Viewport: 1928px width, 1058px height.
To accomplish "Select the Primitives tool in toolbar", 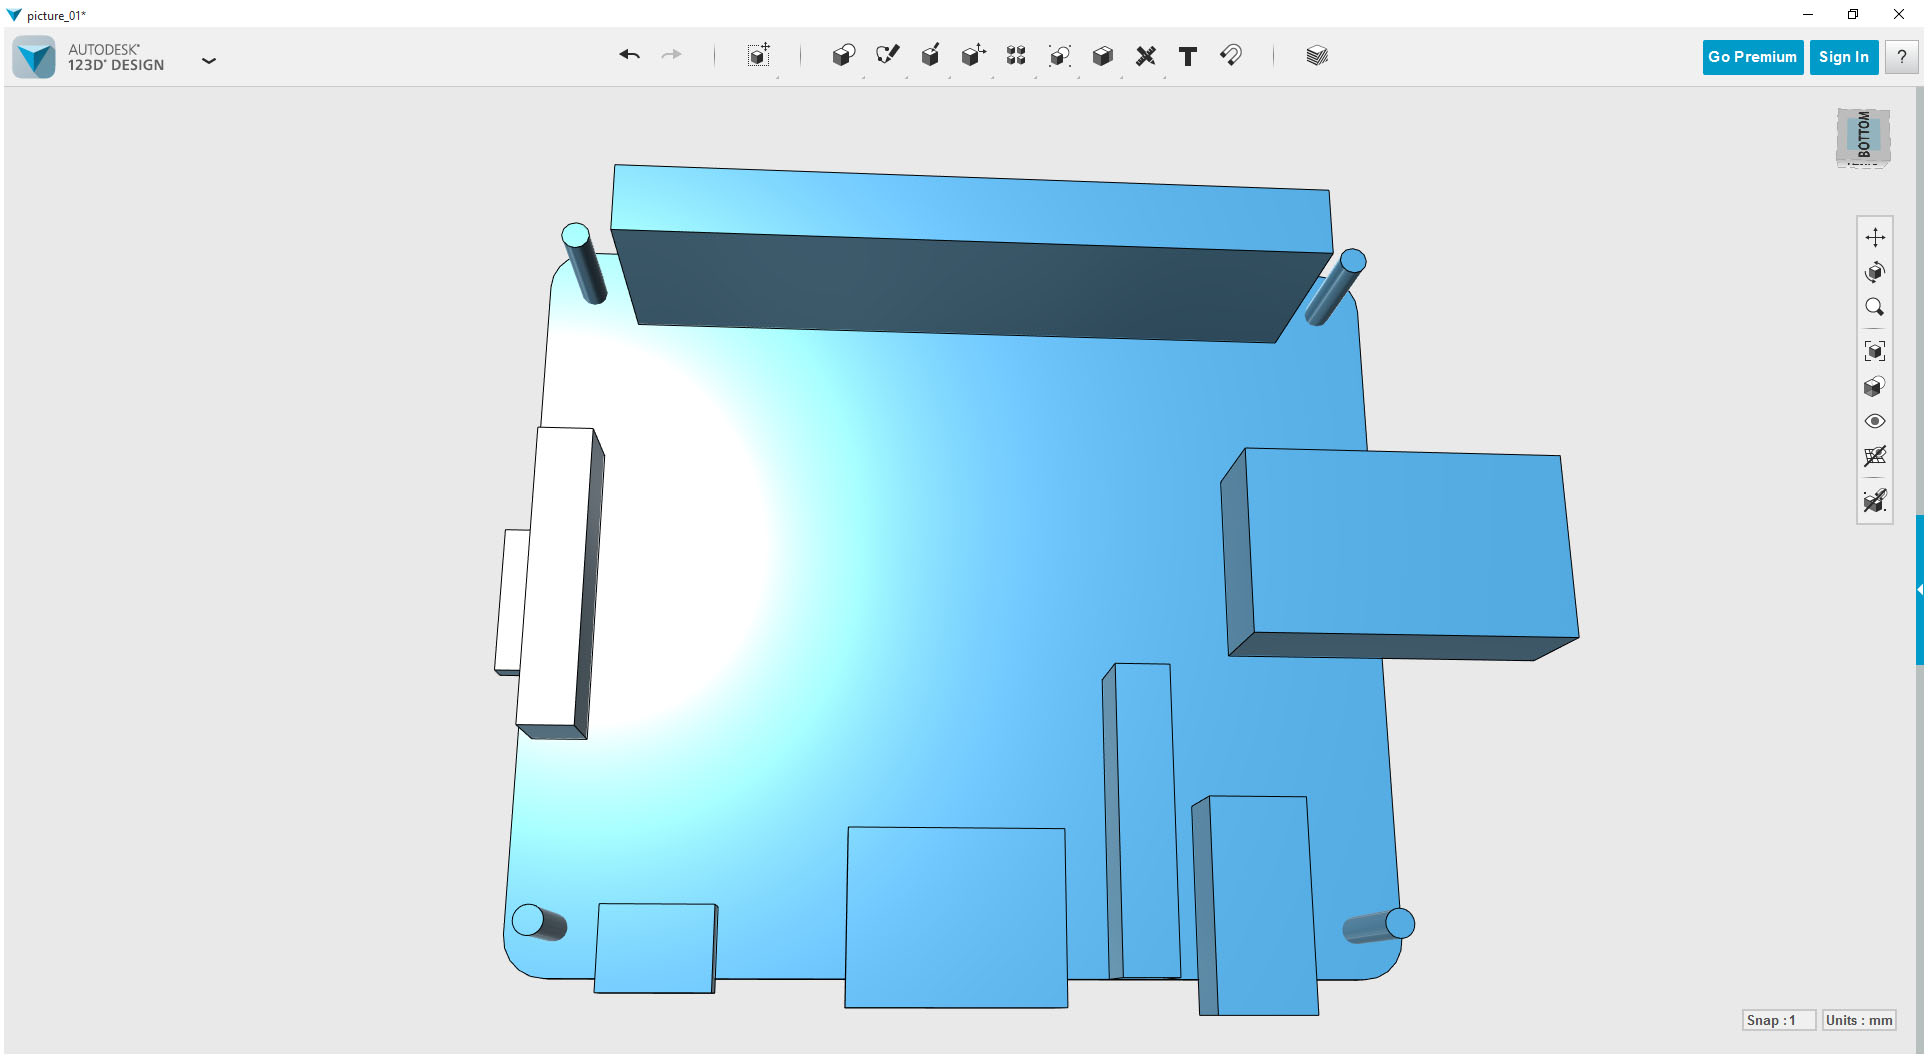I will 843,56.
